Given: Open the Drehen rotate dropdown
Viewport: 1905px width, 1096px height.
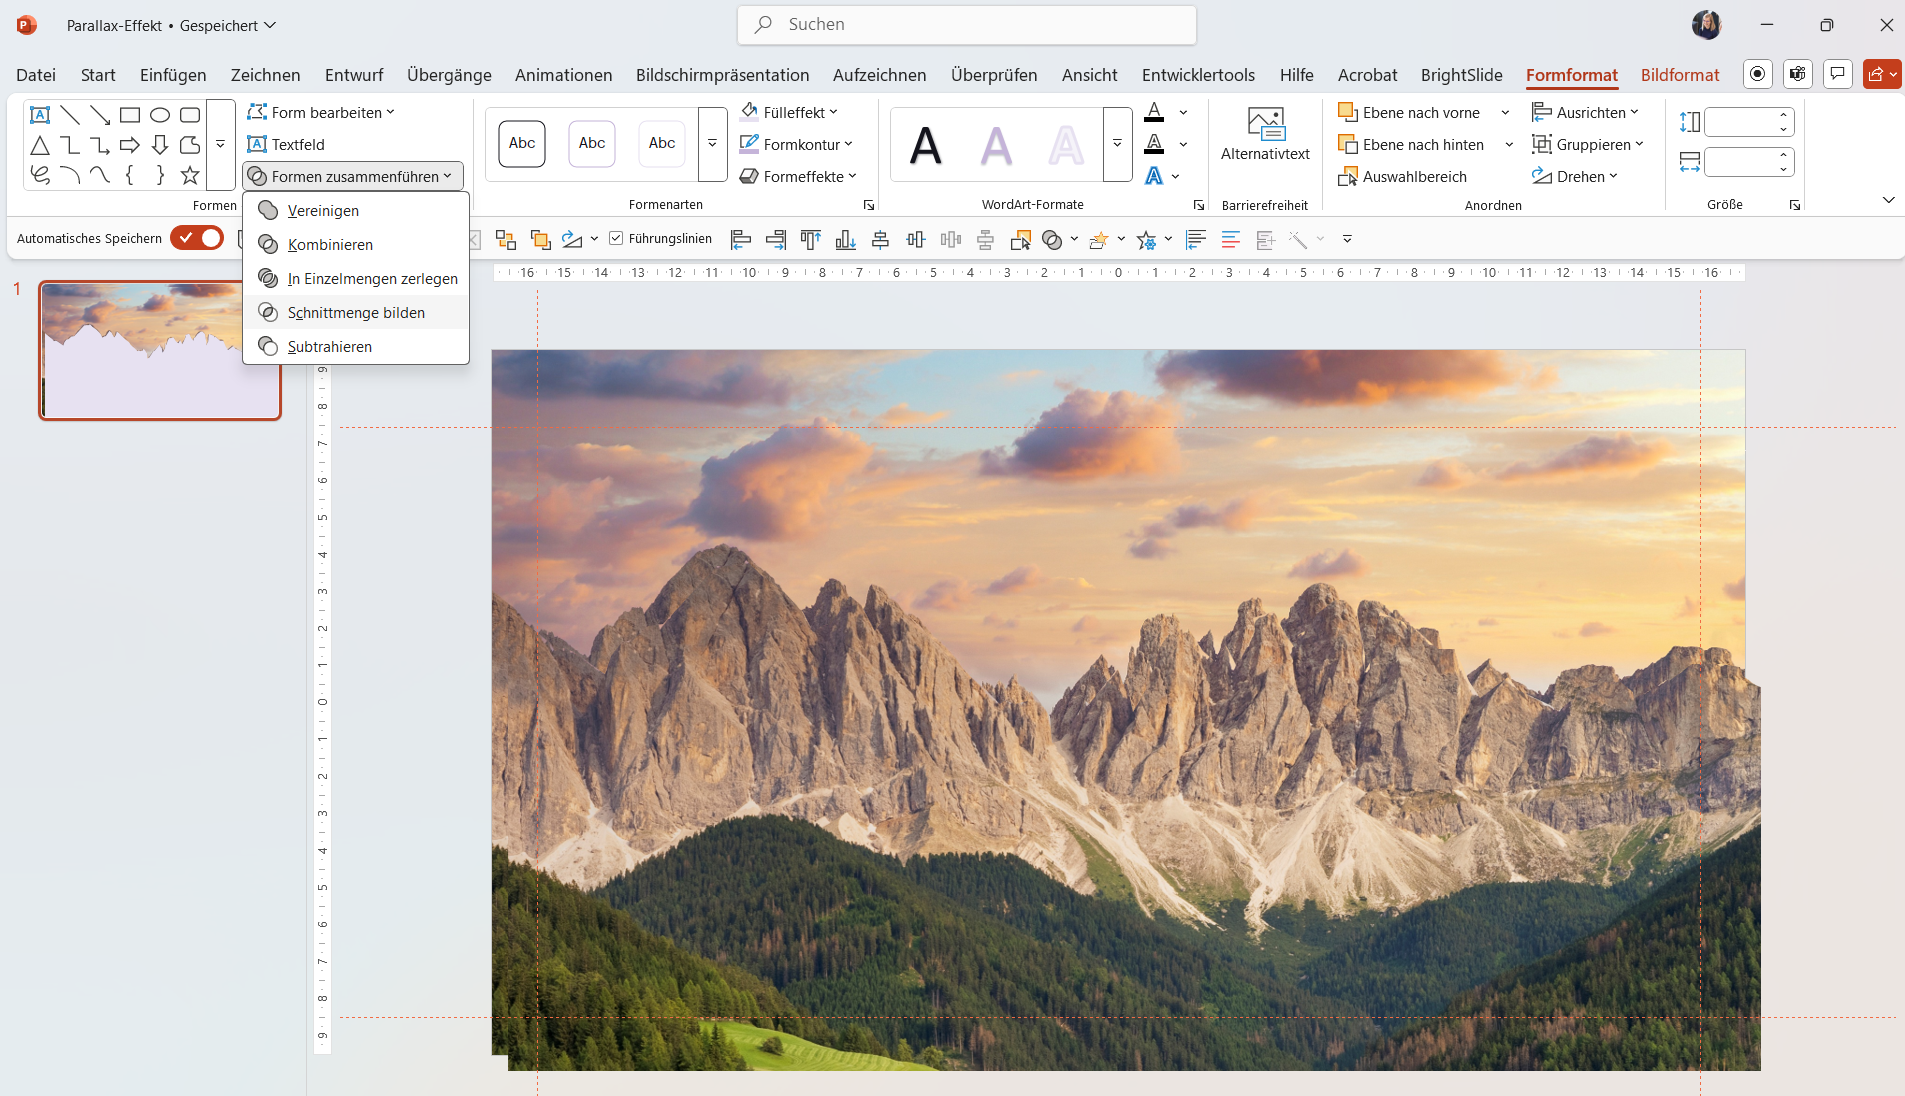Looking at the screenshot, I should [x=1574, y=176].
